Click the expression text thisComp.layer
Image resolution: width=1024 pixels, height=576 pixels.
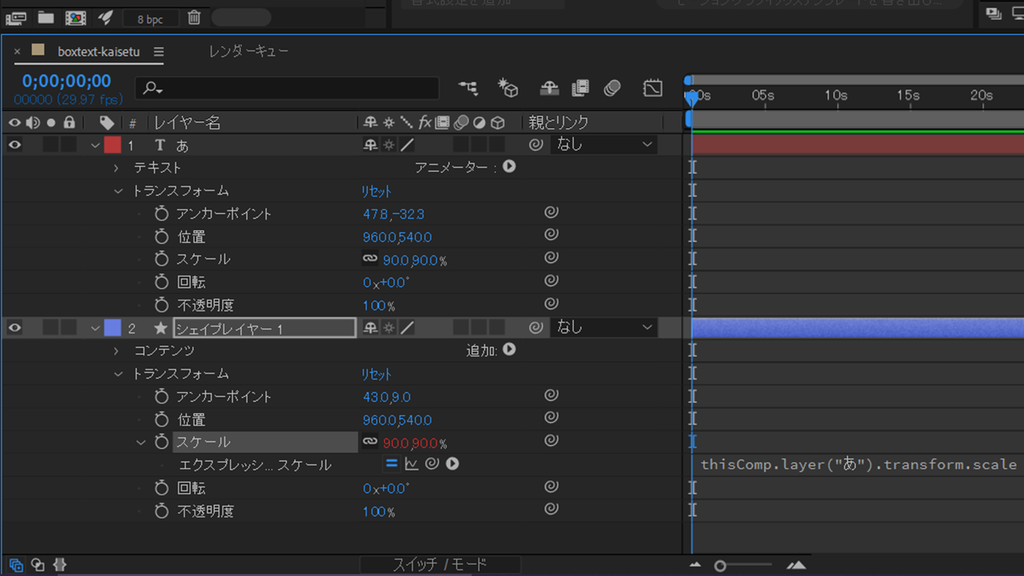(859, 464)
